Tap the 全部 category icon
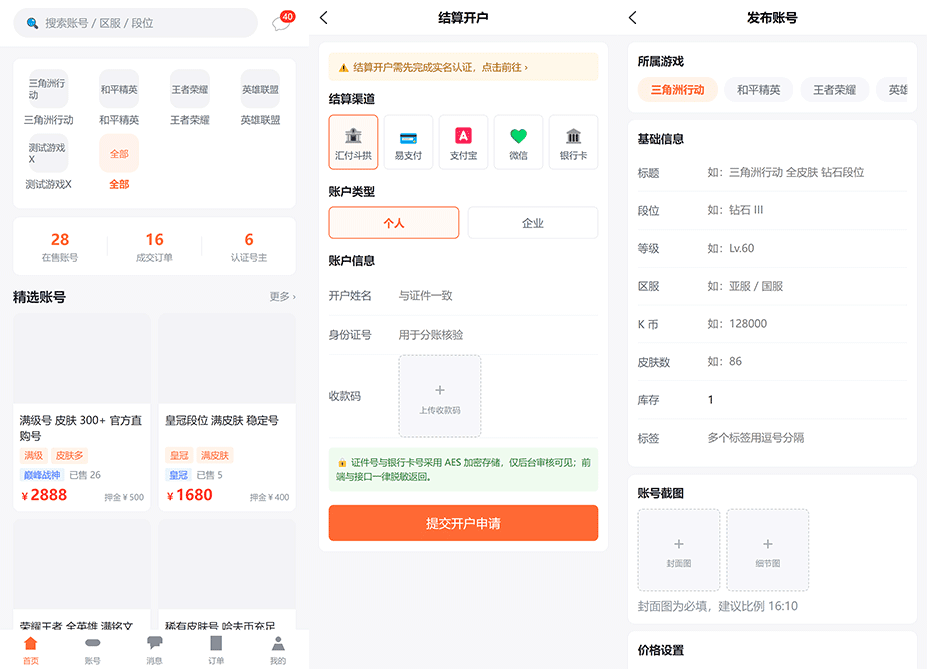928x669 pixels. tap(119, 153)
